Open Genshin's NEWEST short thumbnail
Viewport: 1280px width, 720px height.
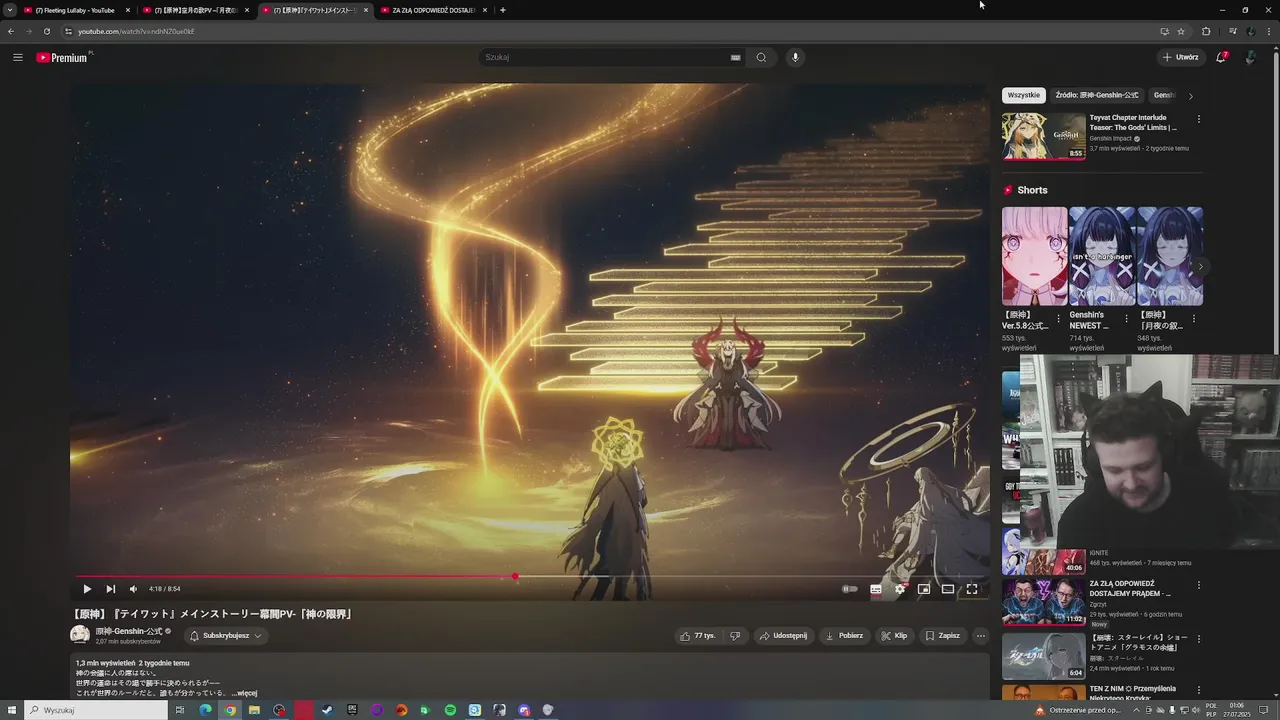pyautogui.click(x=1102, y=256)
